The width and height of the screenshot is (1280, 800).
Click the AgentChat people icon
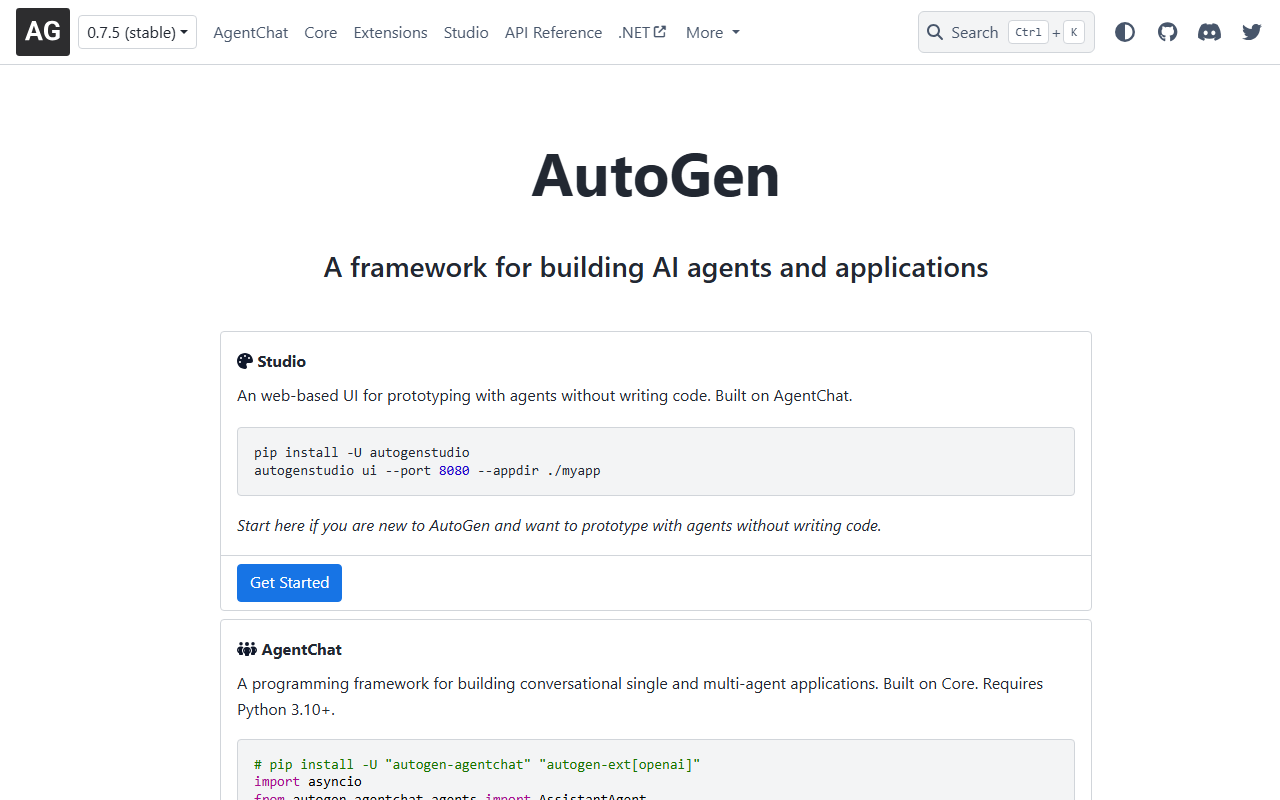247,649
